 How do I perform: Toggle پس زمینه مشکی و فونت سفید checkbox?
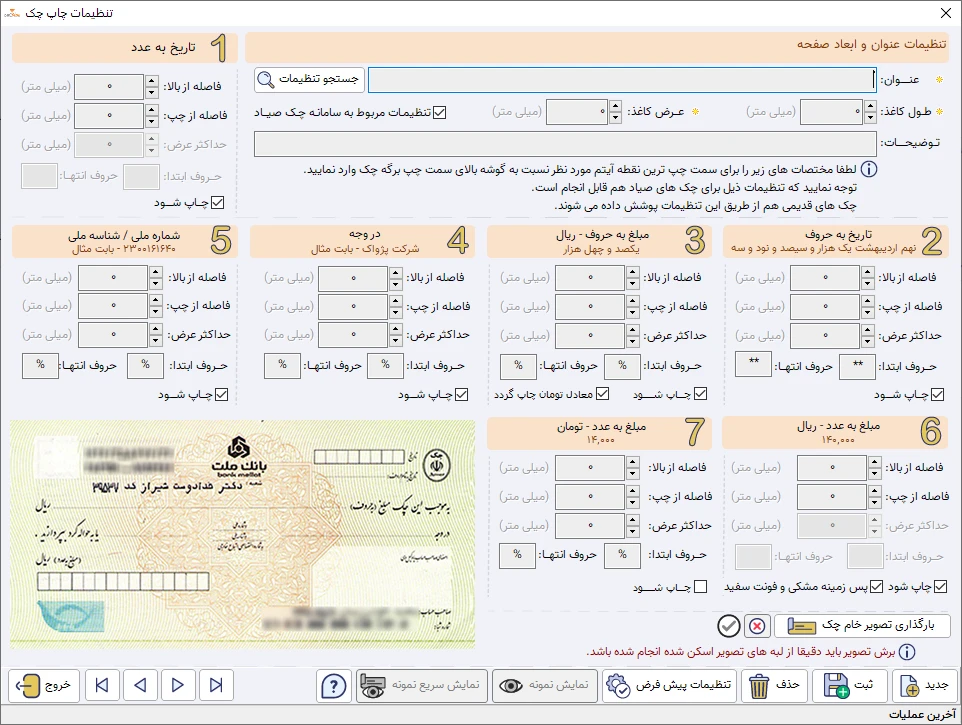tap(877, 586)
